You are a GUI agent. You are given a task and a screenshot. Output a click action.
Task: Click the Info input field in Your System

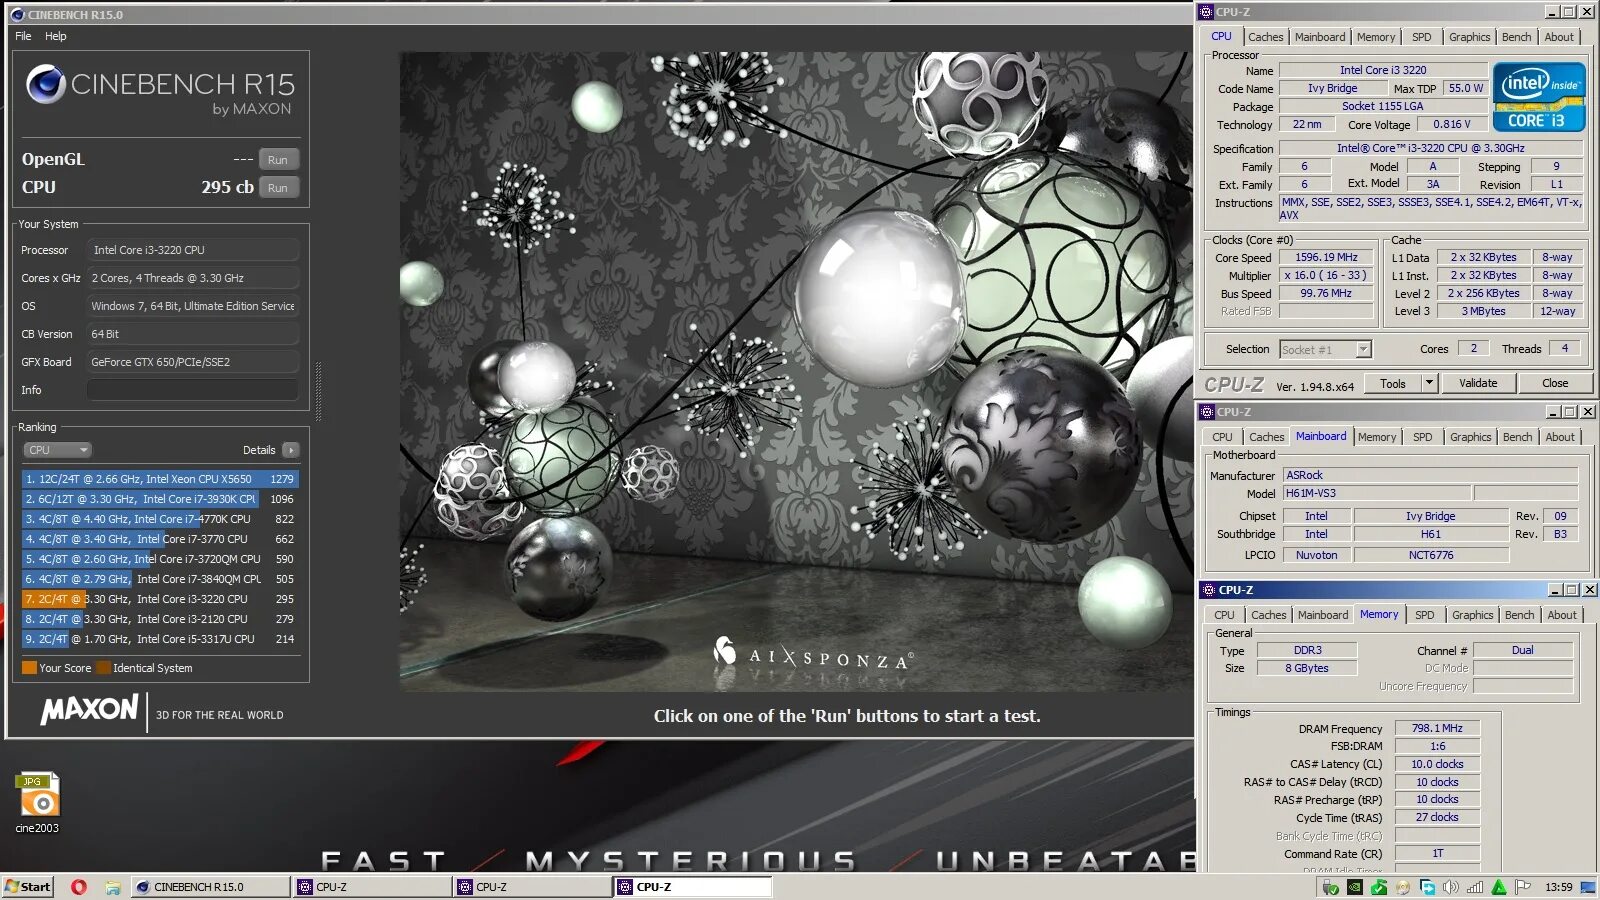tap(193, 390)
